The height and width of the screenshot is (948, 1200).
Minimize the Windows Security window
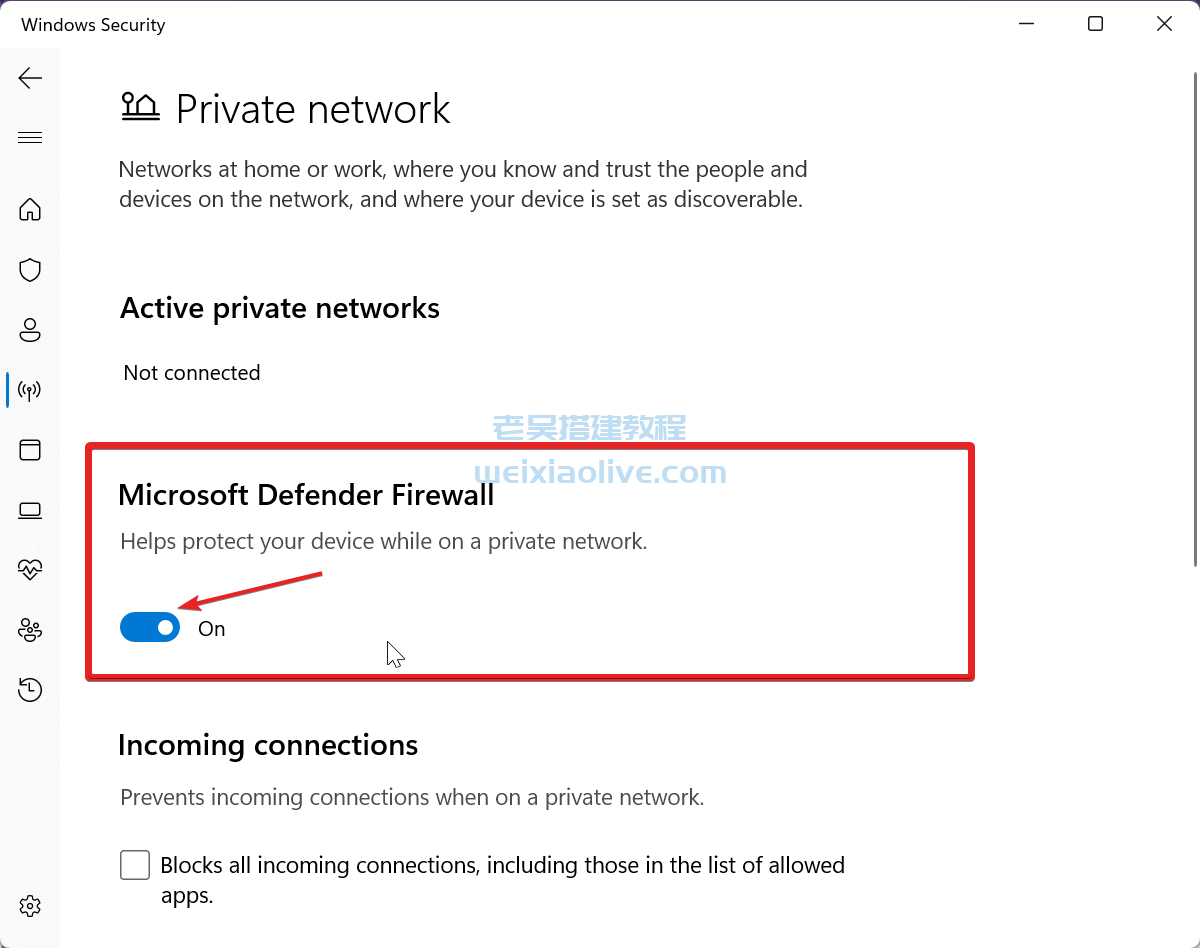point(1026,23)
